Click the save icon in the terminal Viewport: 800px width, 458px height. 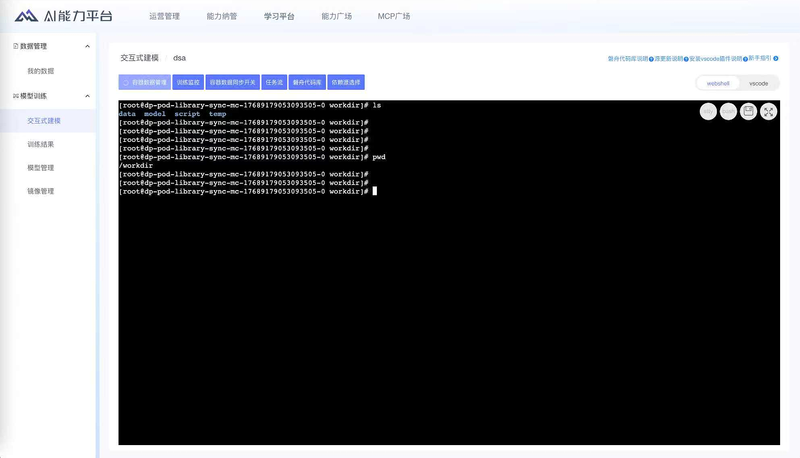click(748, 111)
